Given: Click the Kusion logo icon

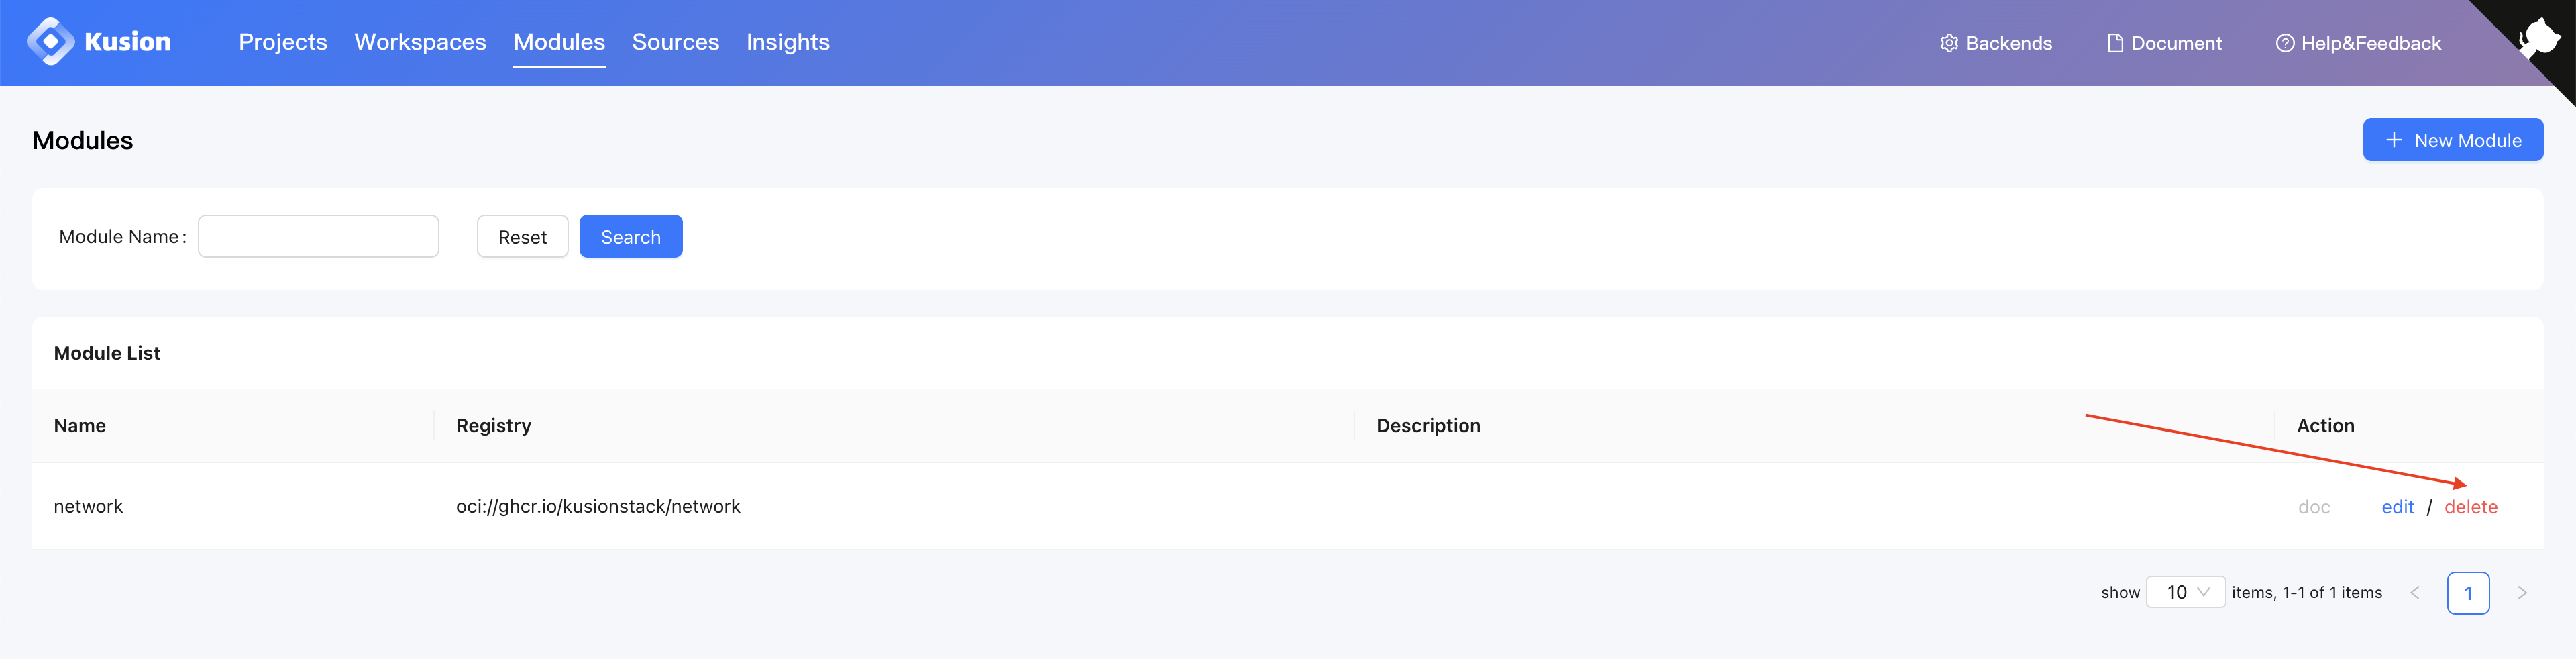Looking at the screenshot, I should pyautogui.click(x=50, y=42).
